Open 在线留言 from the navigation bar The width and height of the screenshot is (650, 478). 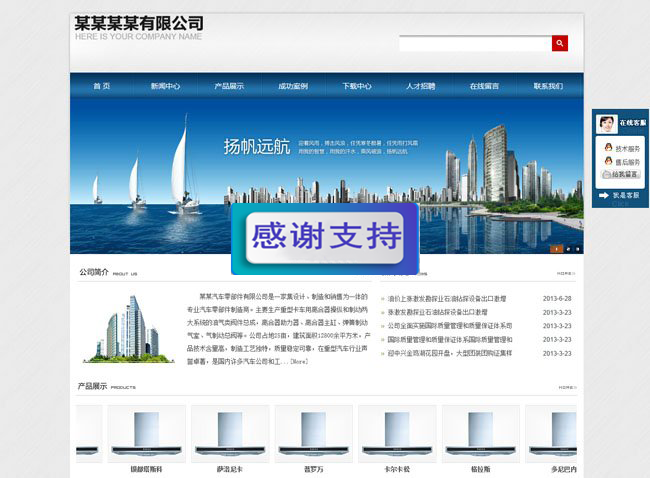point(485,86)
